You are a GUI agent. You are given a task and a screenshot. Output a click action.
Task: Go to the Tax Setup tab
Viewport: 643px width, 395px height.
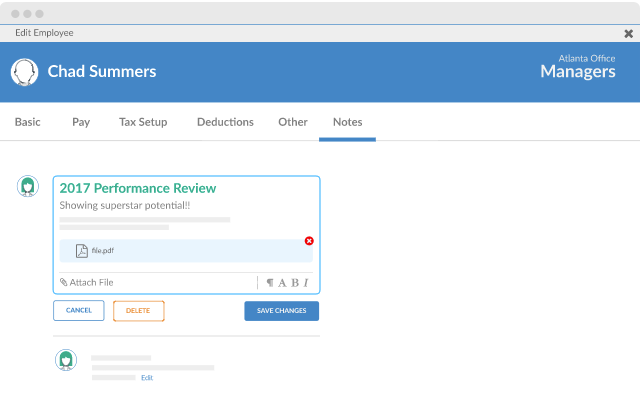tap(143, 122)
